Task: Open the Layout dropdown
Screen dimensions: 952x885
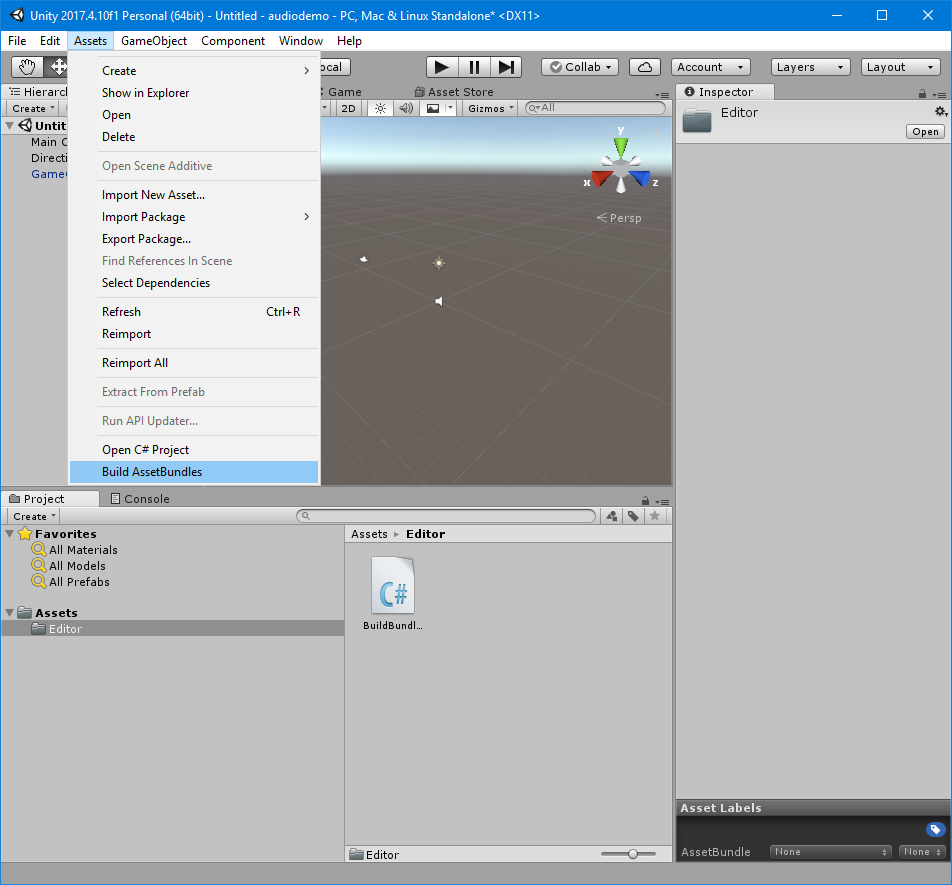Action: point(900,67)
